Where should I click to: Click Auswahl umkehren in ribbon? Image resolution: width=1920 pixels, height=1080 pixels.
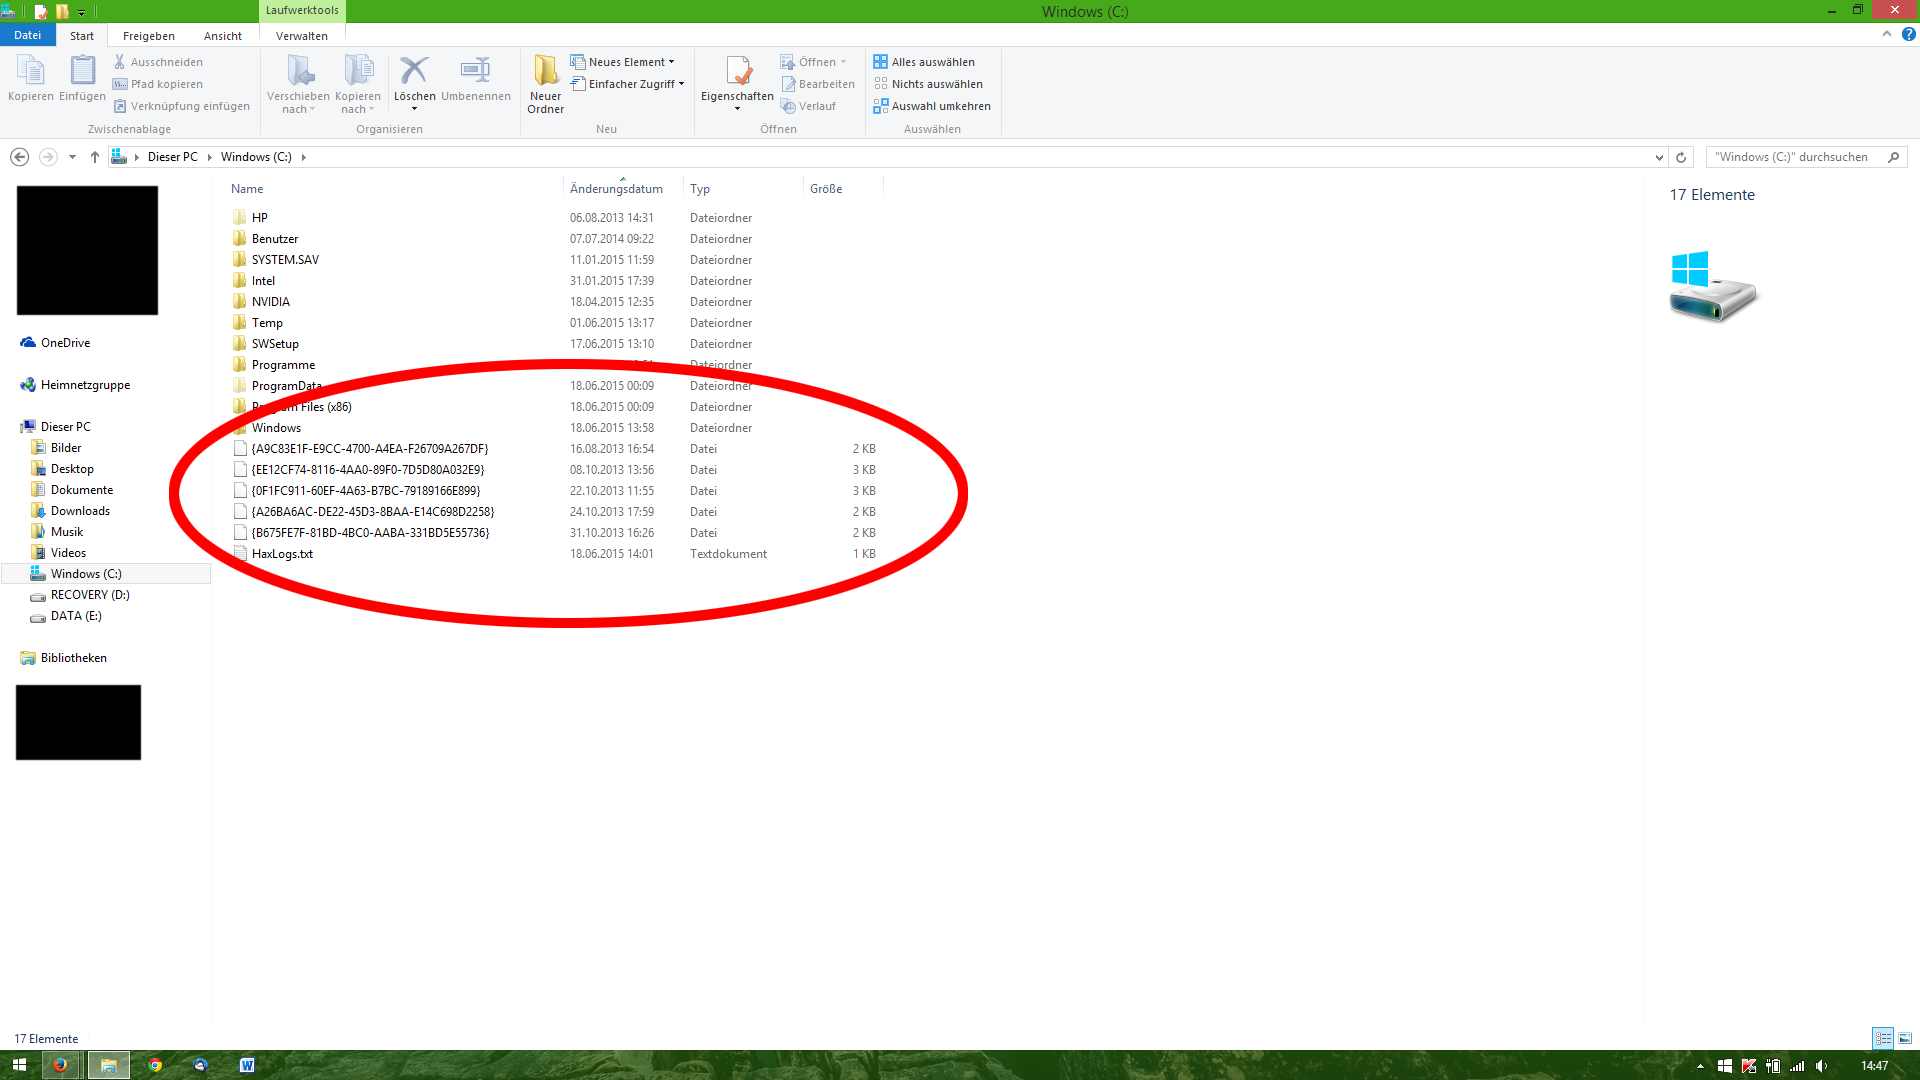point(932,106)
